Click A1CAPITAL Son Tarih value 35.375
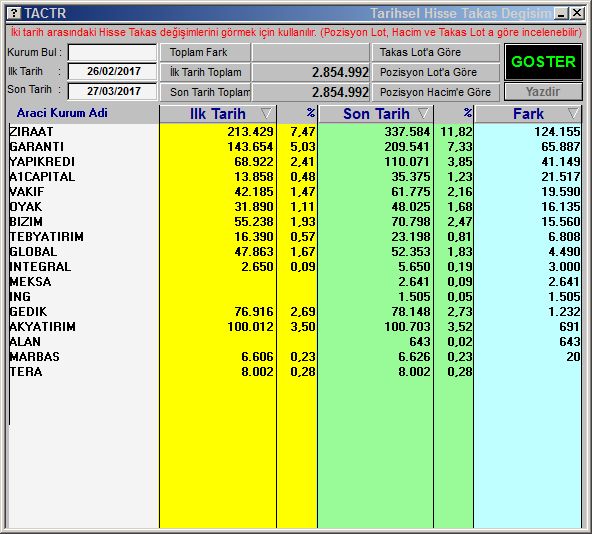The image size is (592, 534). click(x=411, y=176)
